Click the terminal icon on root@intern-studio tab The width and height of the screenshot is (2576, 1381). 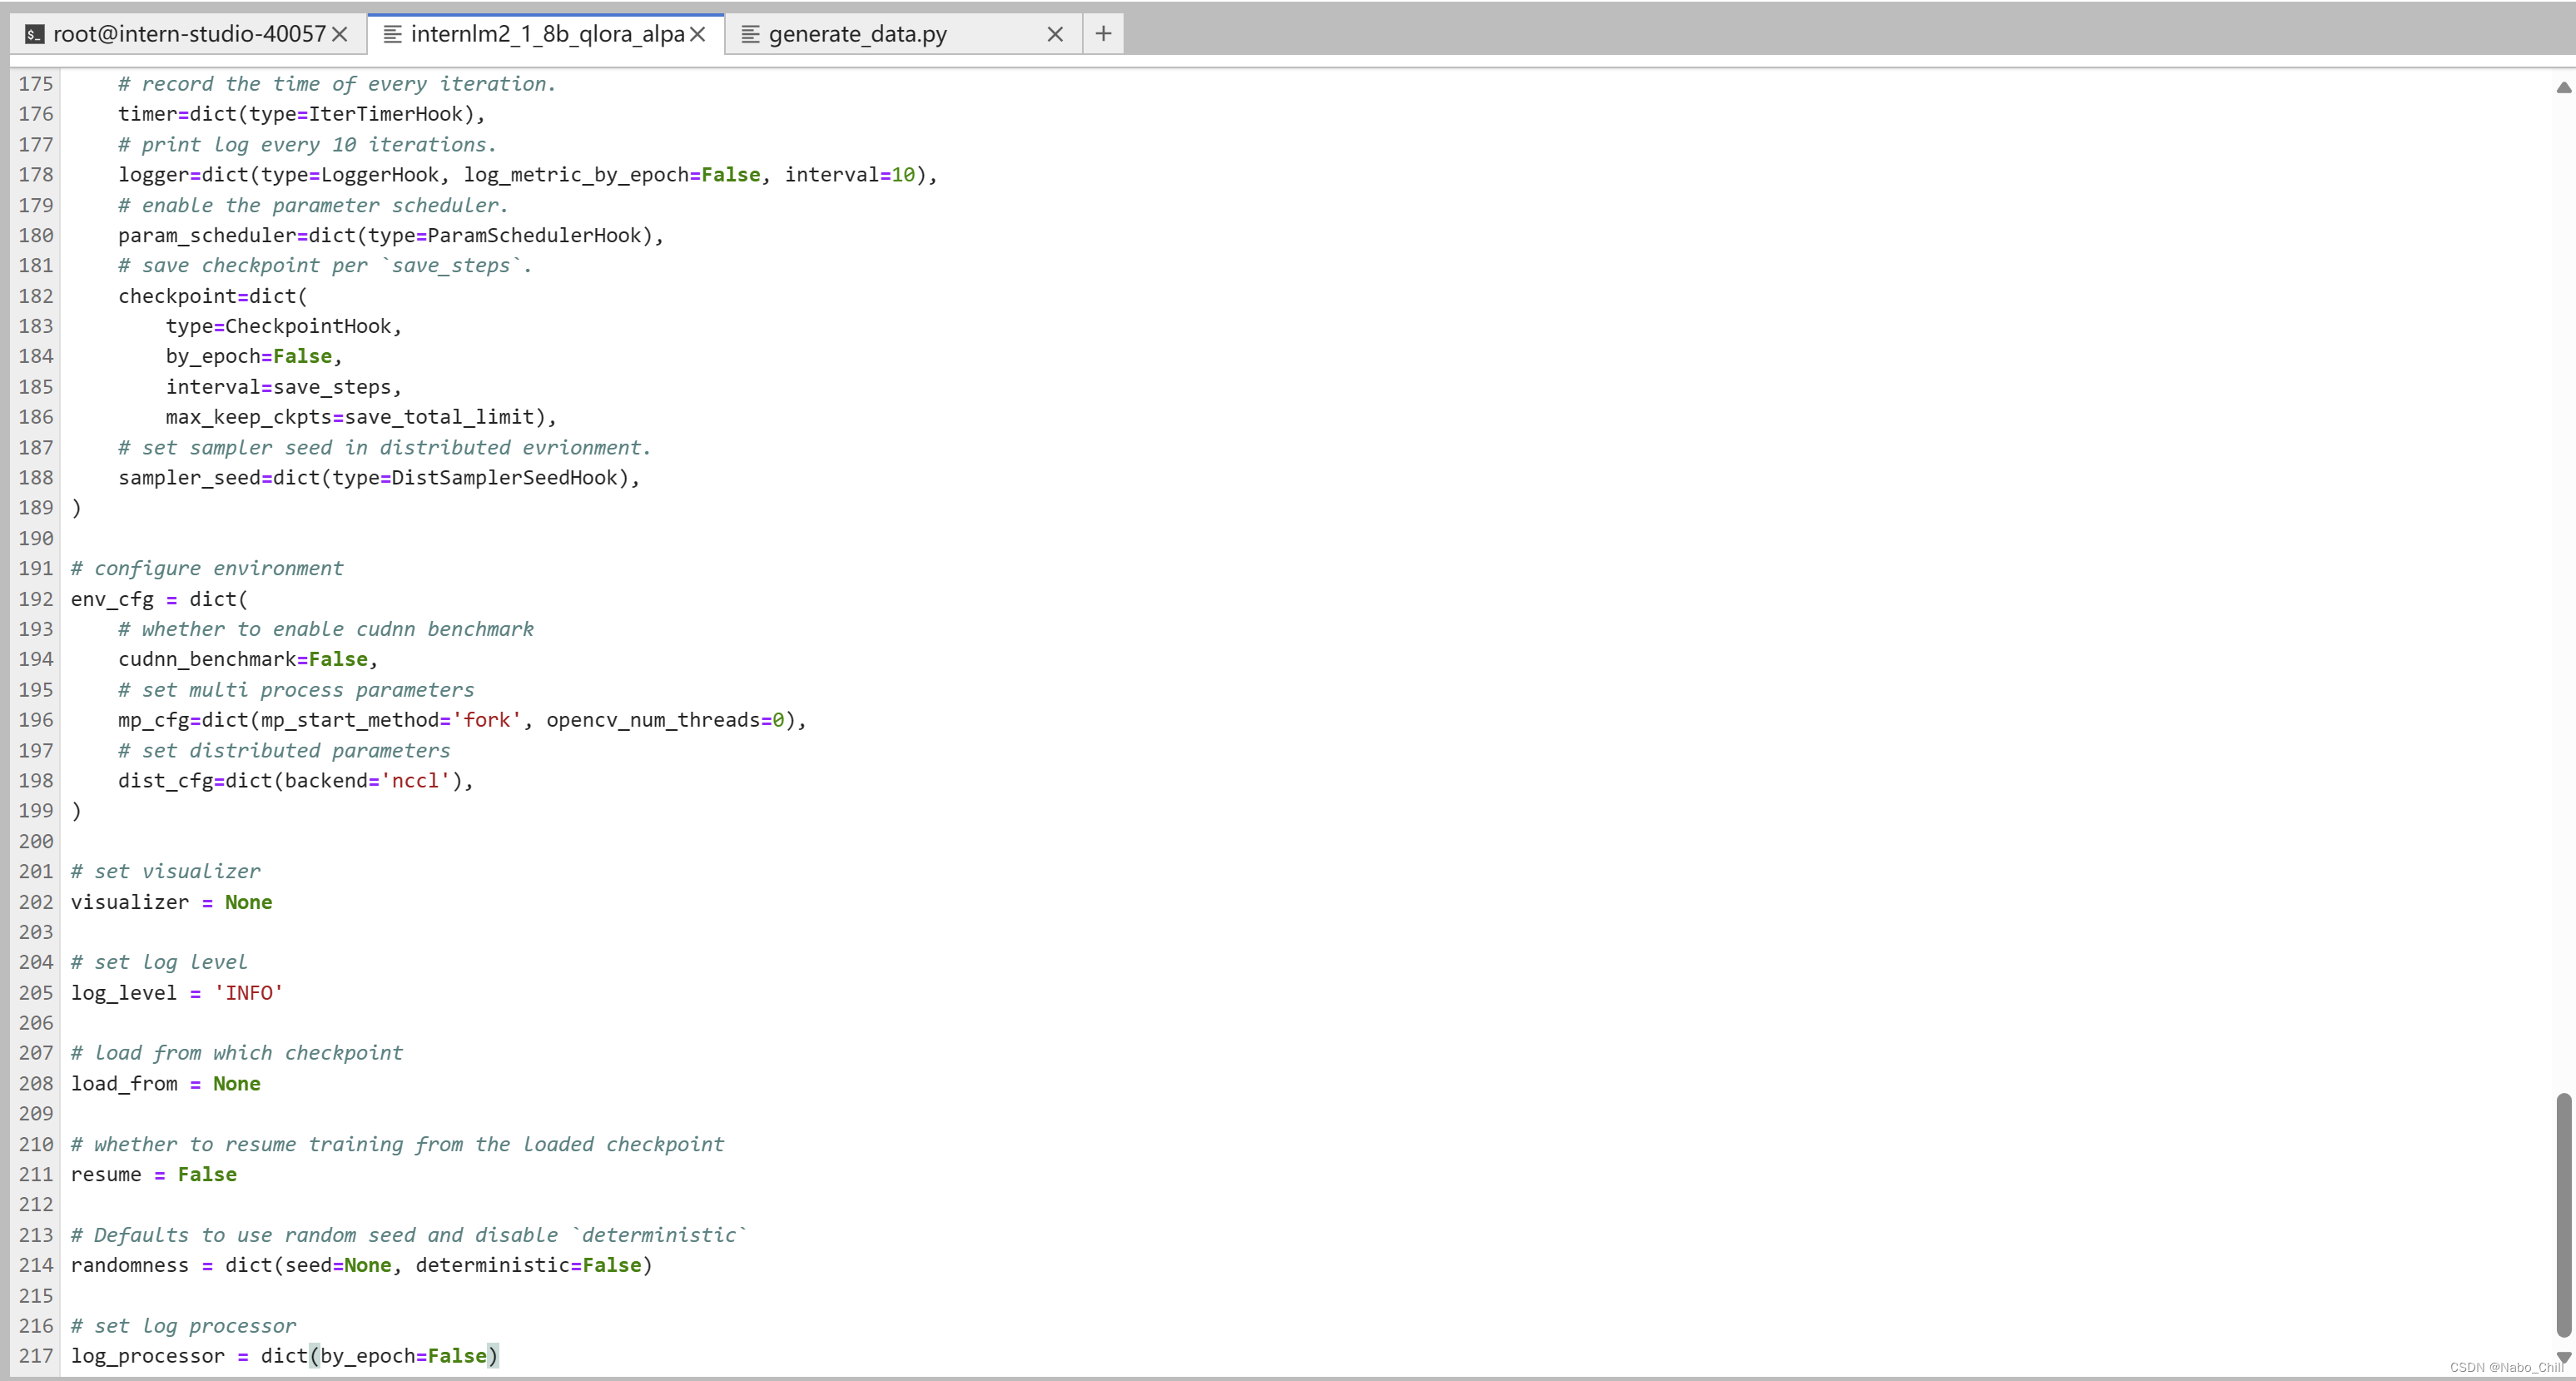click(x=34, y=34)
